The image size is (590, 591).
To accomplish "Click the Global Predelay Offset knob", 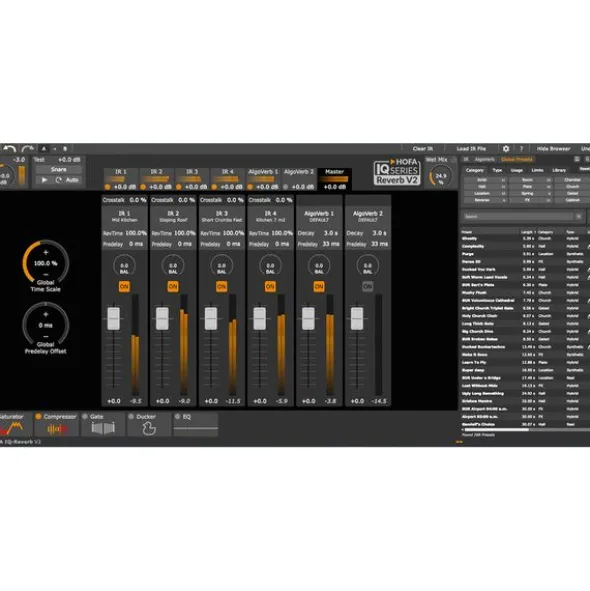I will (46, 324).
